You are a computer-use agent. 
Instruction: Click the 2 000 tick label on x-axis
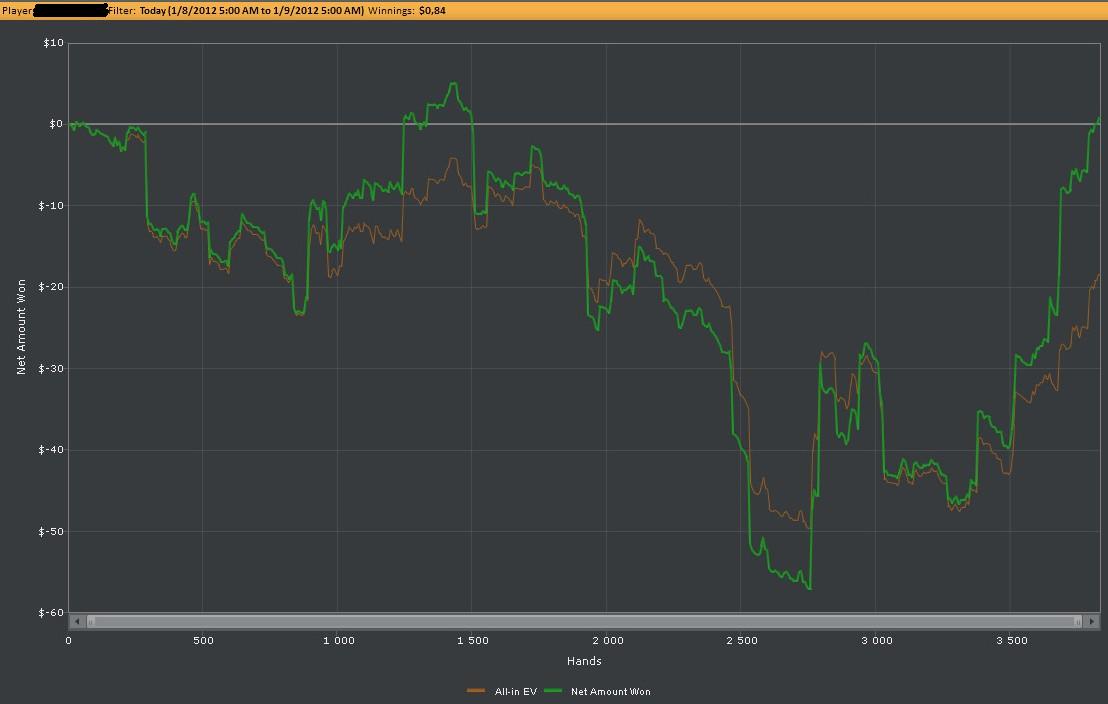point(607,640)
